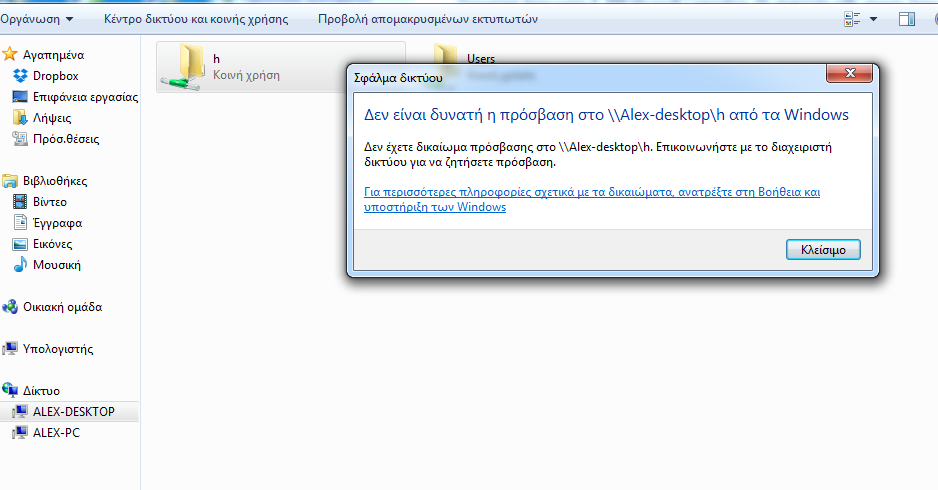
Task: Click the Μουσική music note icon
Action: 20,264
